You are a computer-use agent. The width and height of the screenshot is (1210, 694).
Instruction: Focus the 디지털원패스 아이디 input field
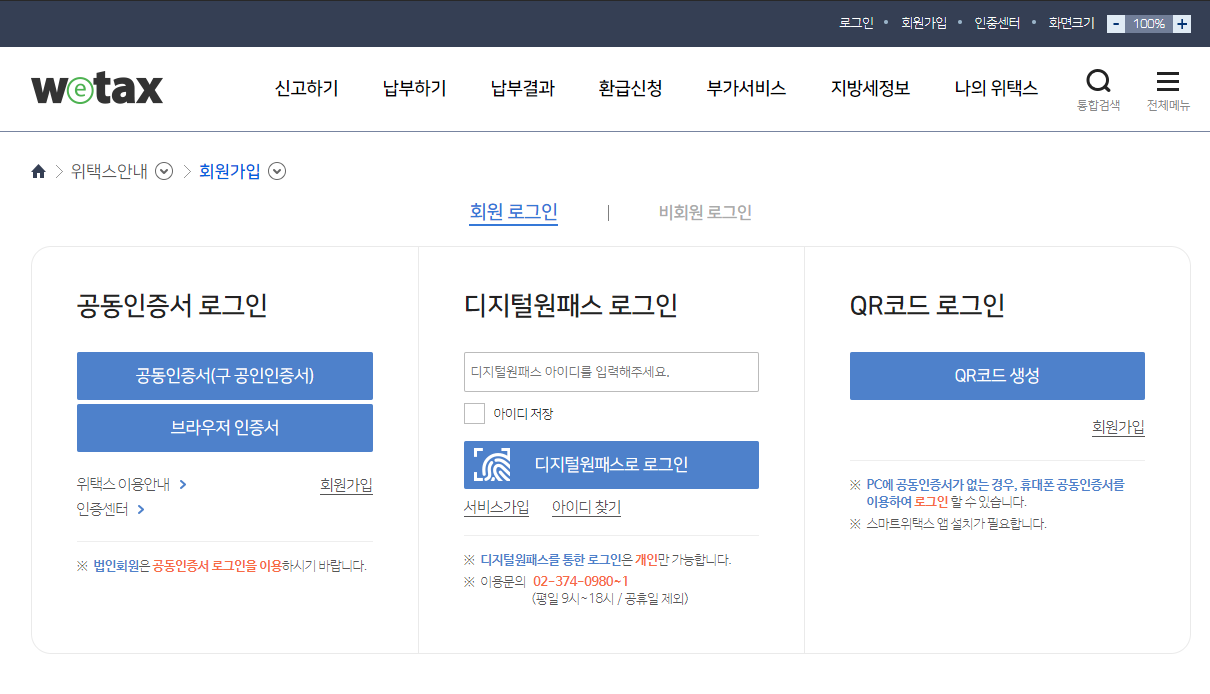coord(611,372)
